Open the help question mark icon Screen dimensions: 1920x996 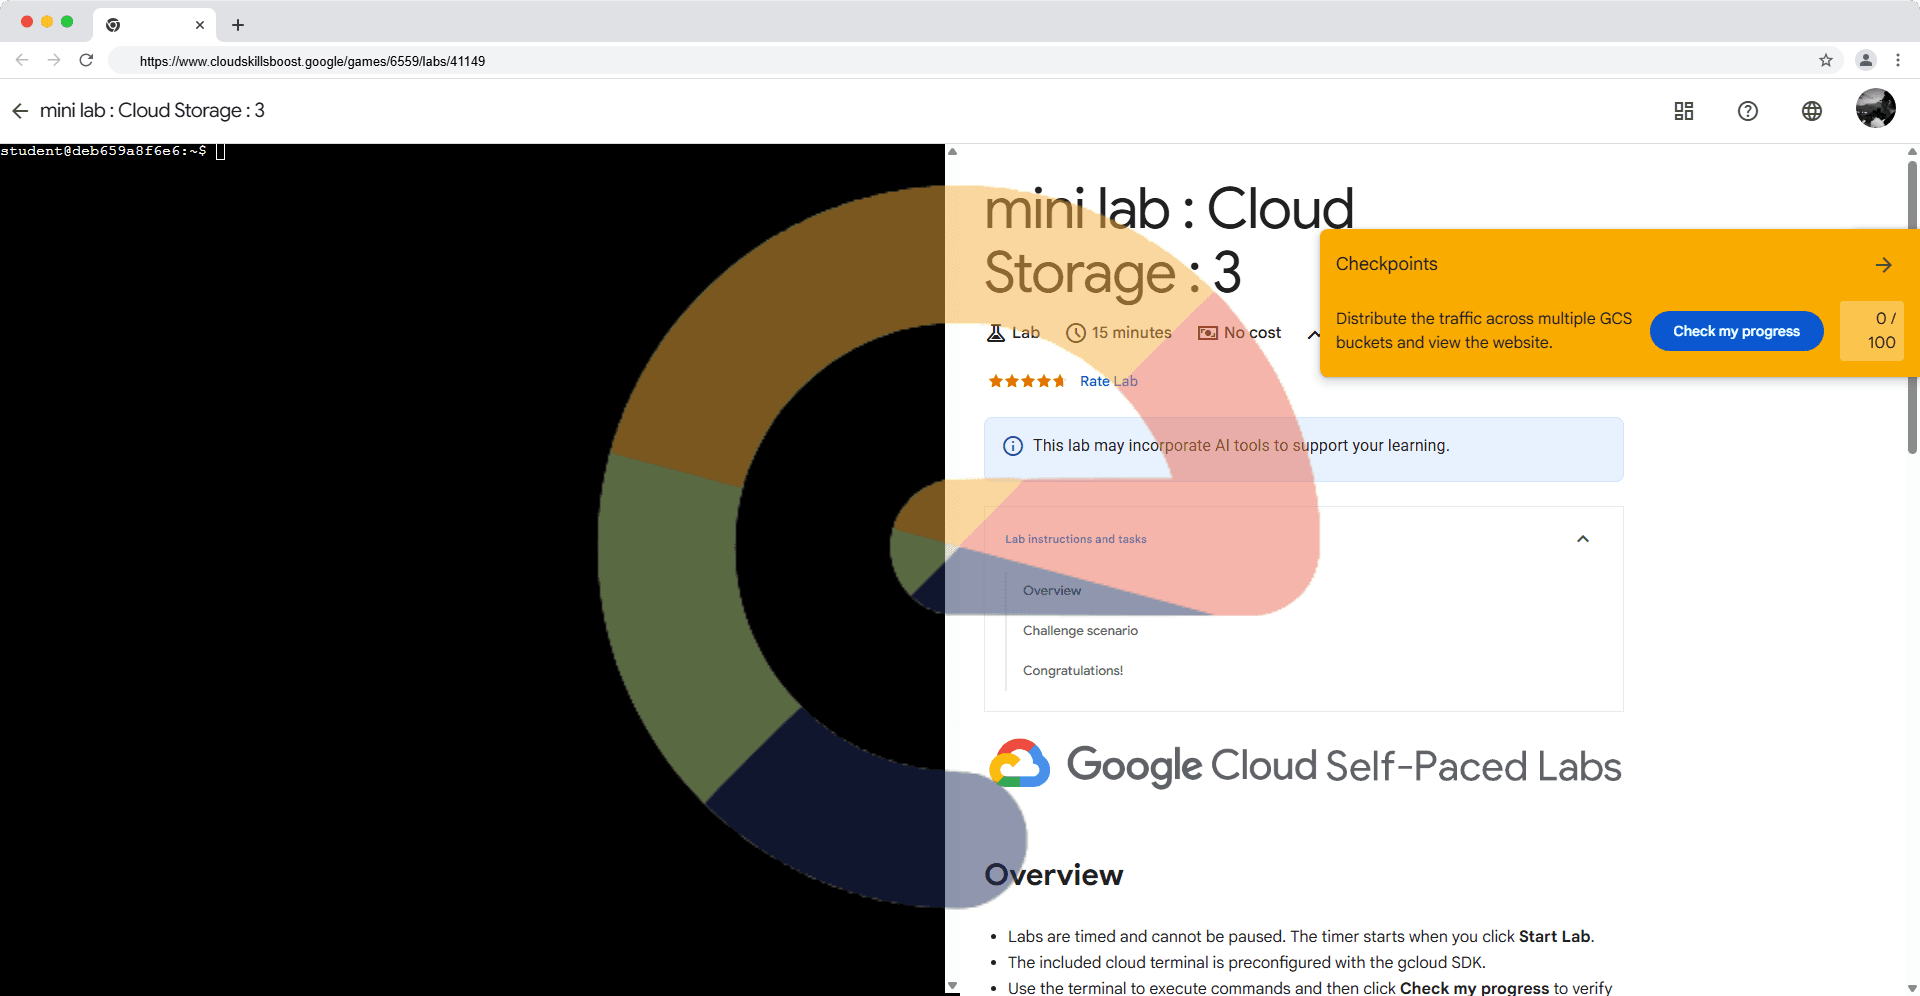(x=1747, y=111)
